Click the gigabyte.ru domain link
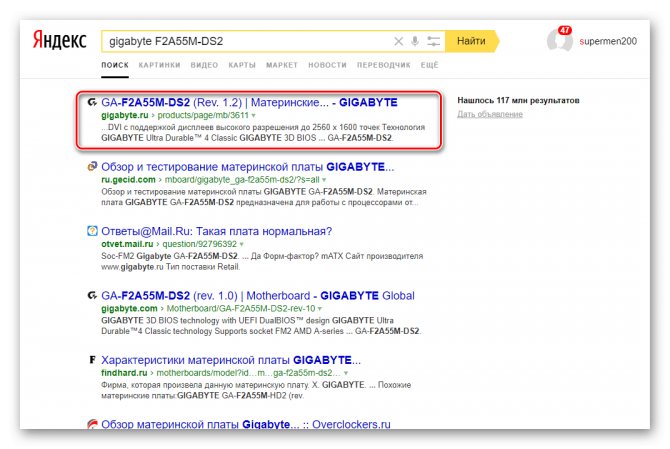The image size is (670, 449). point(125,115)
